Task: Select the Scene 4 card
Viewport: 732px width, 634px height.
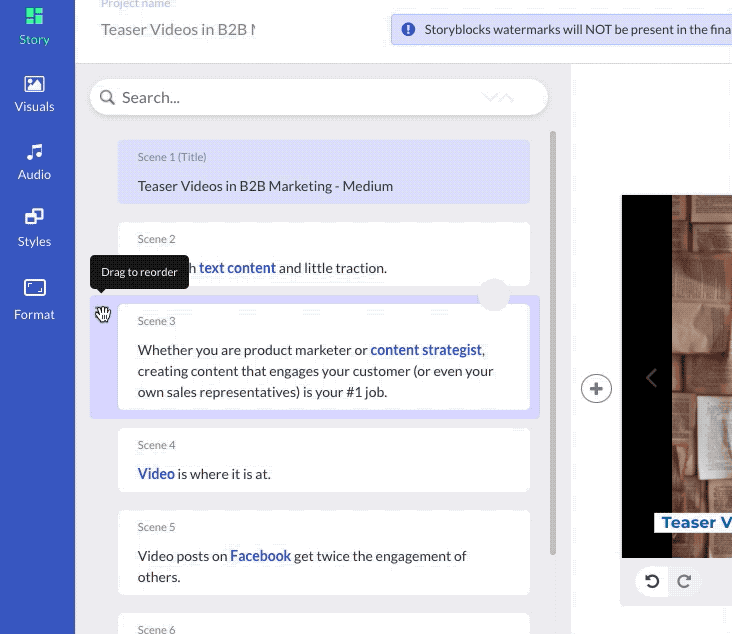Action: pyautogui.click(x=324, y=460)
